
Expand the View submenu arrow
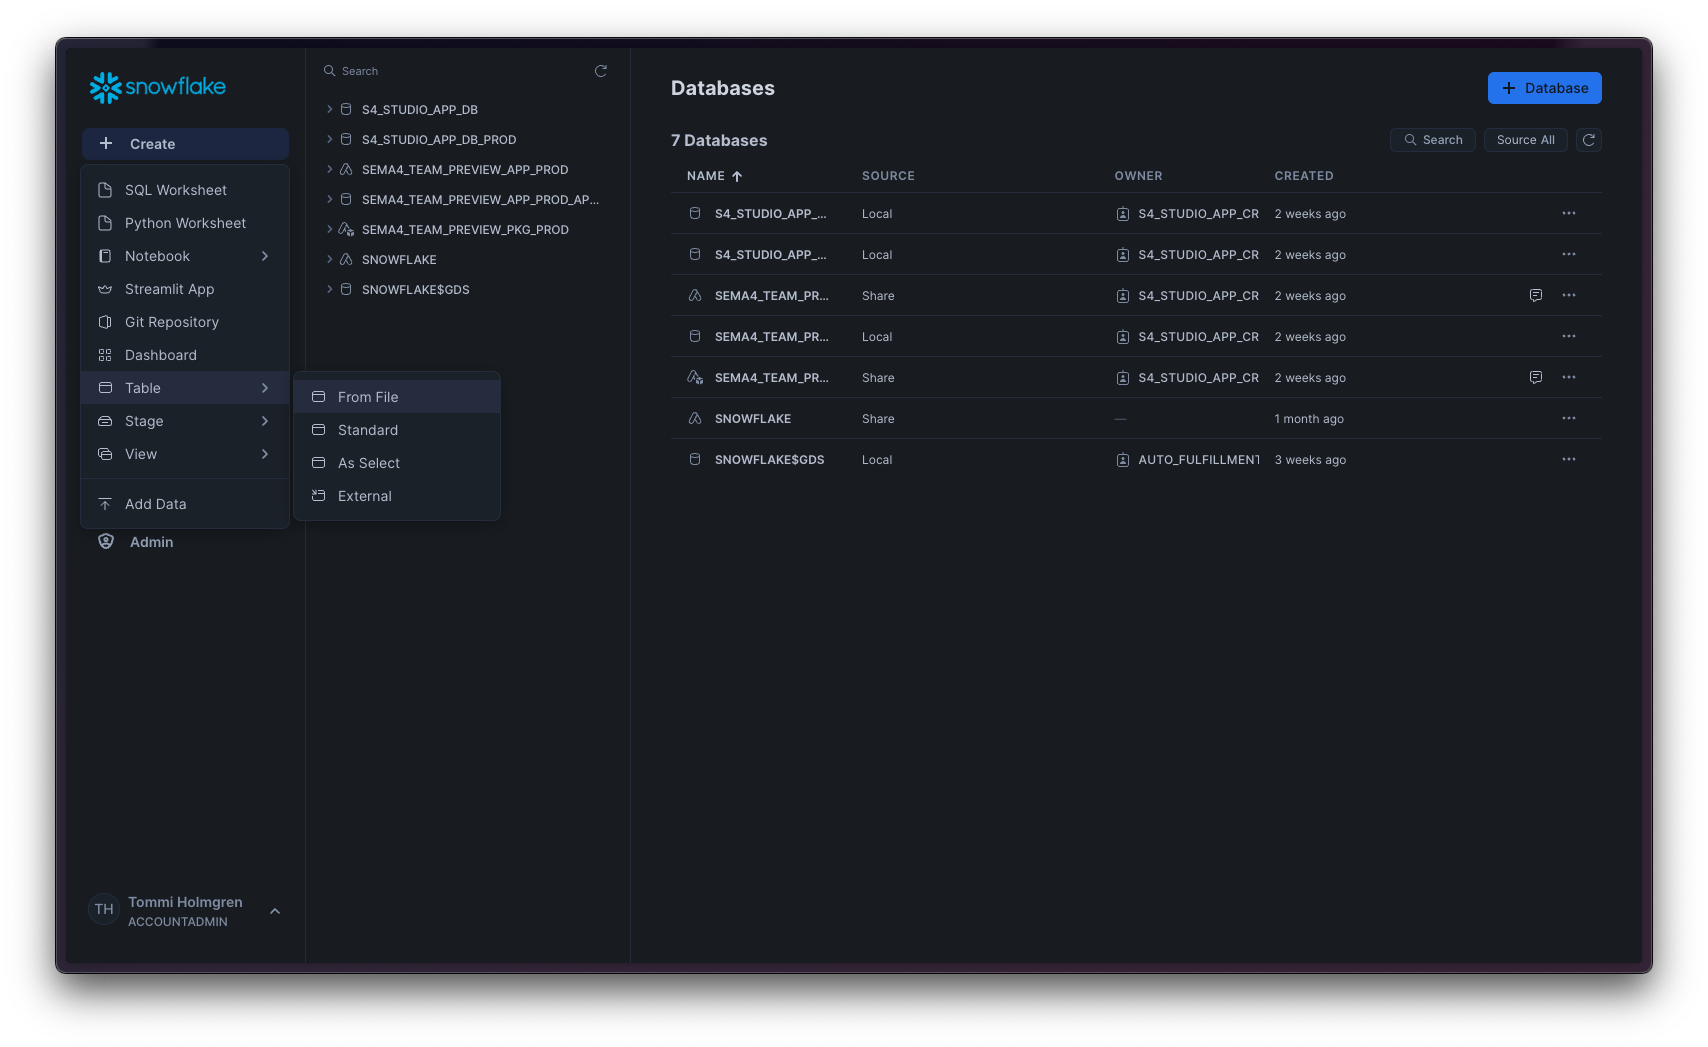coord(265,454)
